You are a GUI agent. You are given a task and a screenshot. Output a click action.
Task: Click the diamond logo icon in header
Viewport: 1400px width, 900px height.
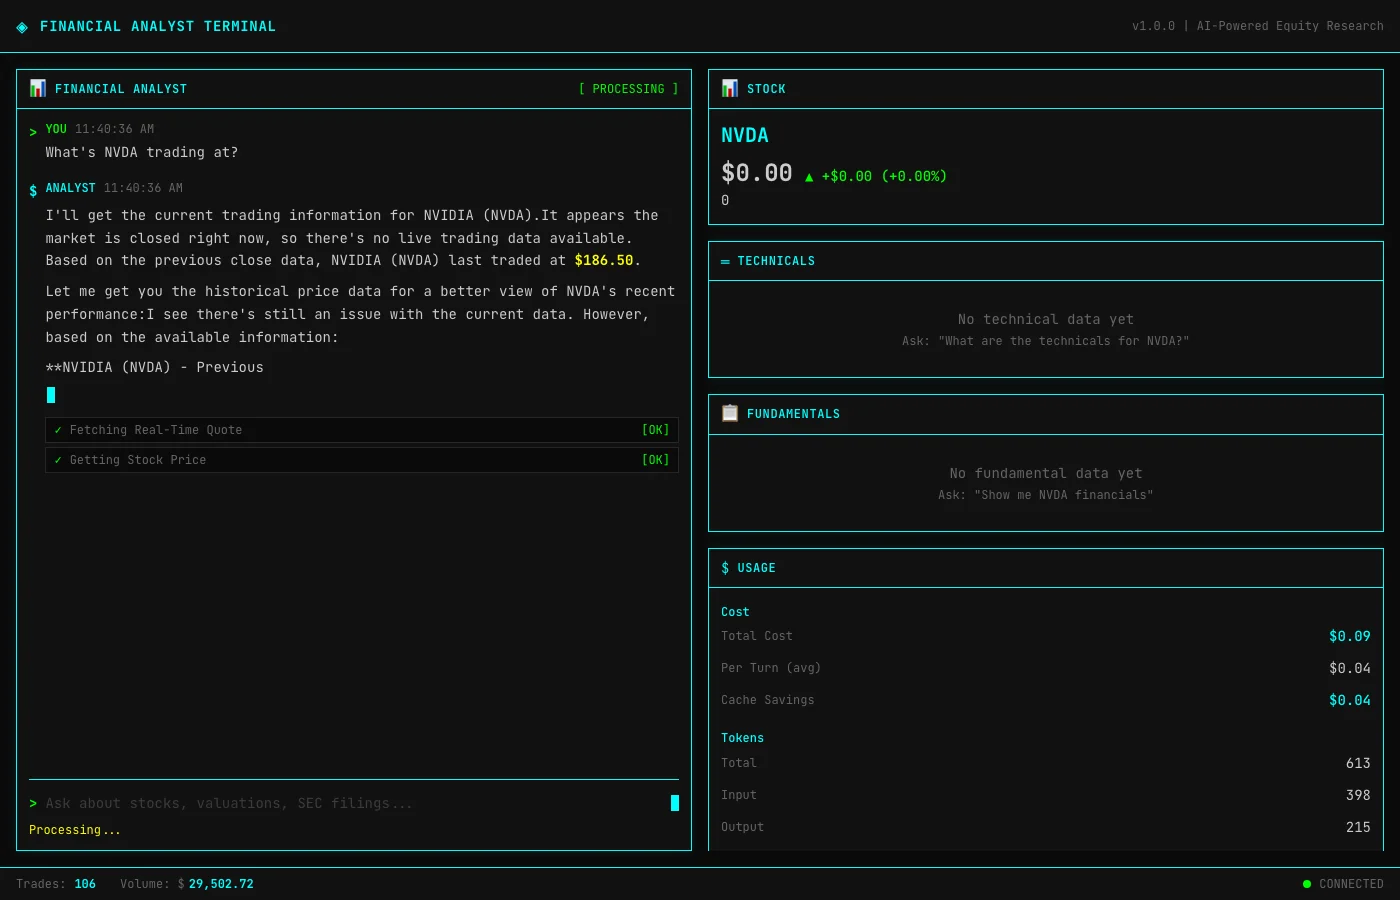point(22,27)
